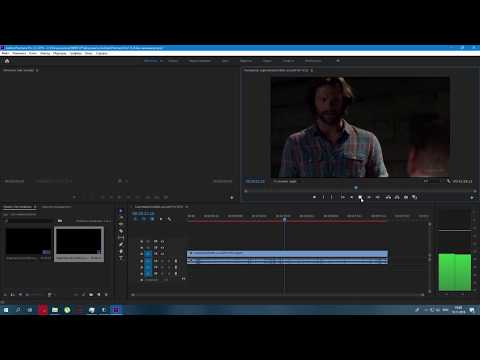The height and width of the screenshot is (360, 480).
Task: Select highlighted sequence thumbnail in Project panel
Action: click(79, 244)
